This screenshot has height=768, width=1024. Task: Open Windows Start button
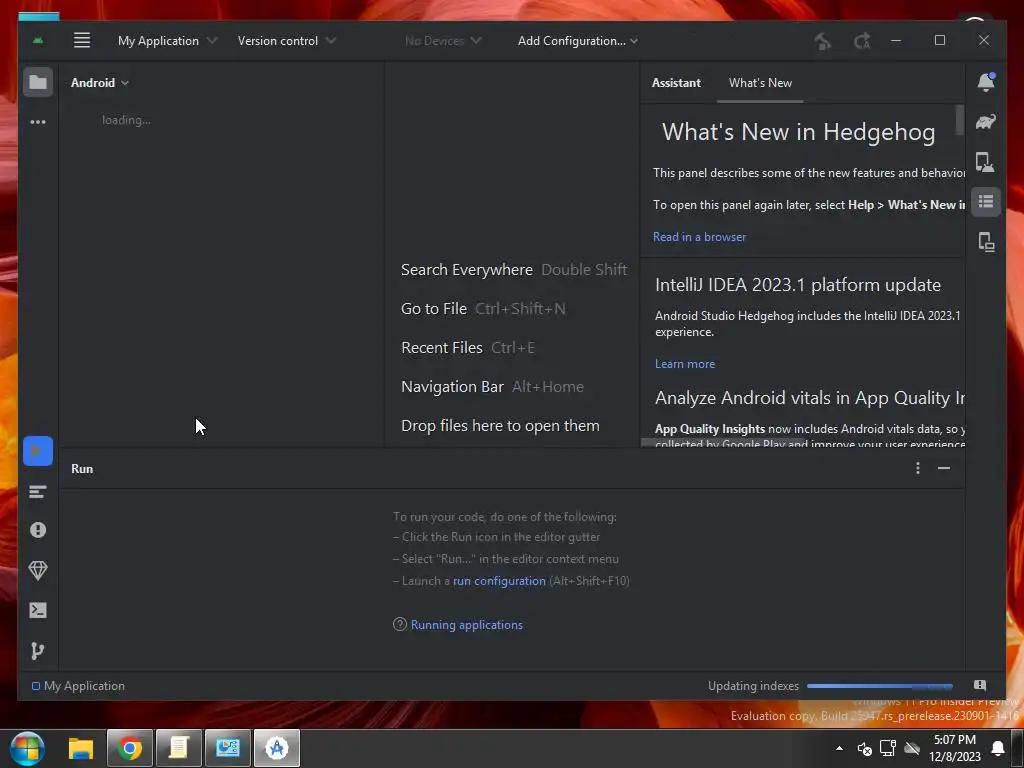click(28, 748)
